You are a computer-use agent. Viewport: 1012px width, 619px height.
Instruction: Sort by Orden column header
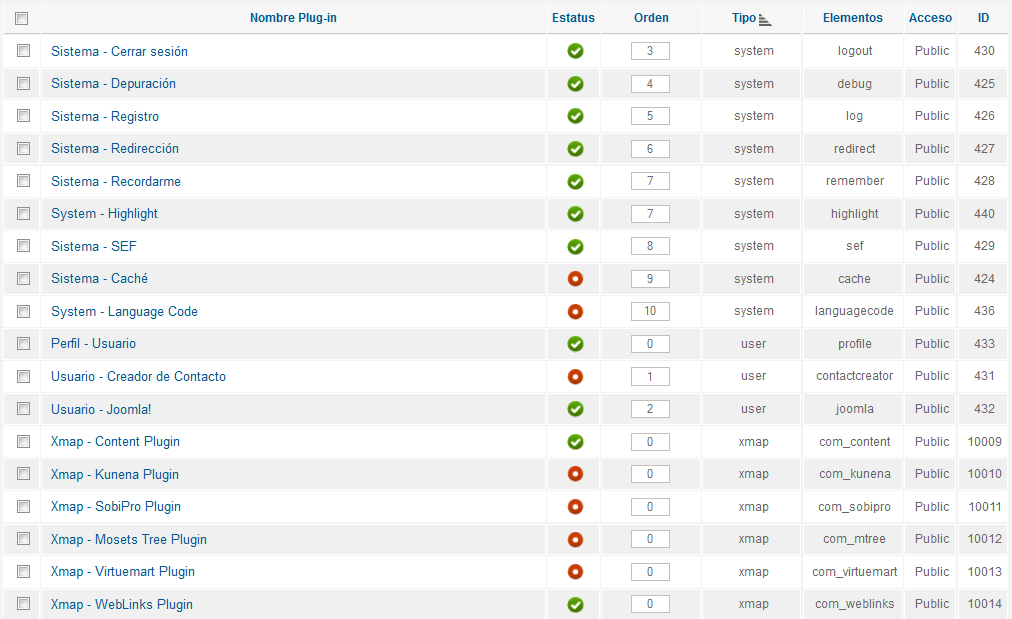click(651, 18)
